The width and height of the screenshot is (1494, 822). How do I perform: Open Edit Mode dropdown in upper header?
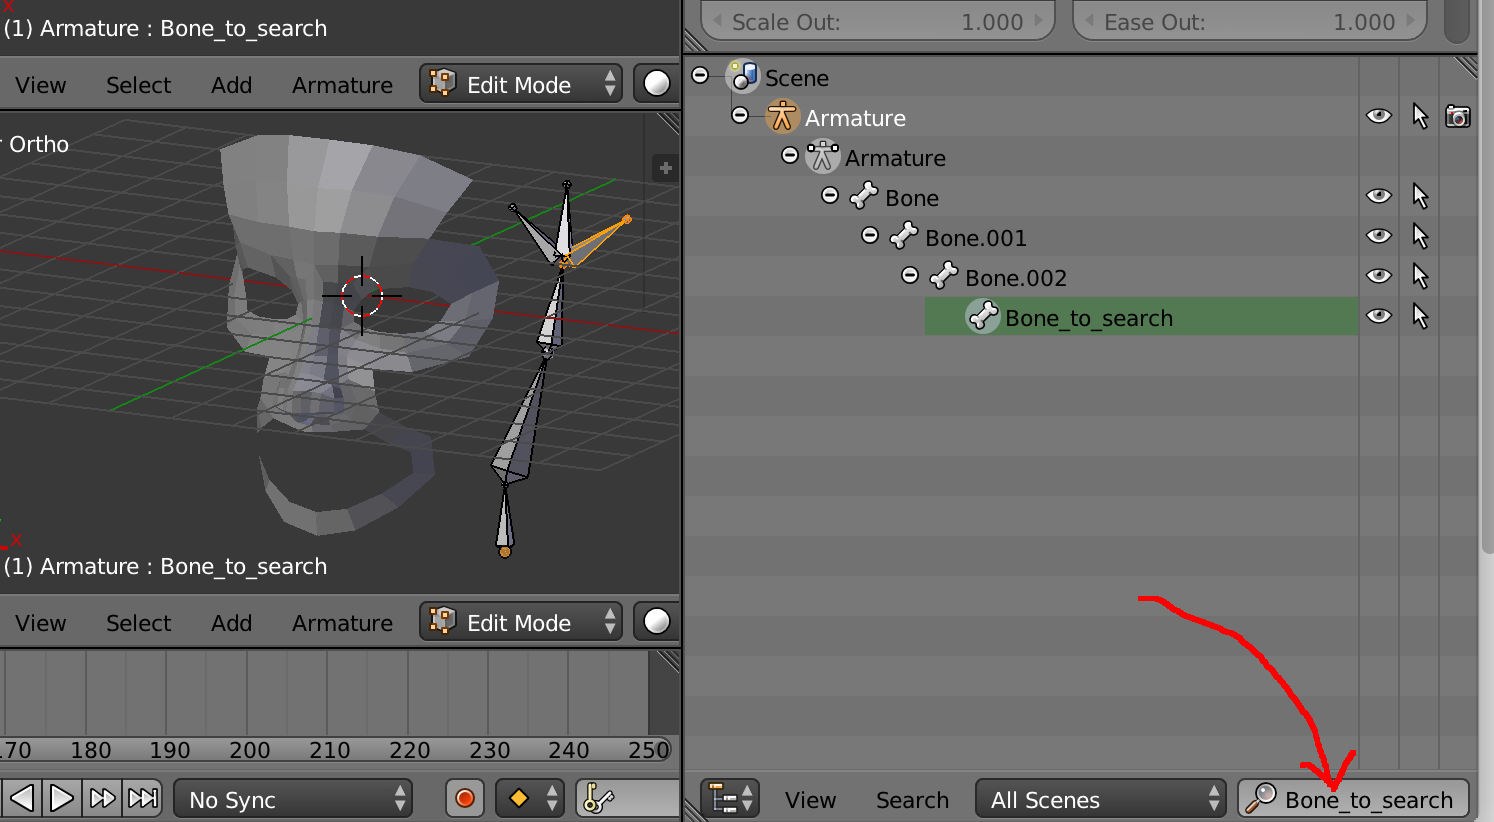tap(521, 84)
